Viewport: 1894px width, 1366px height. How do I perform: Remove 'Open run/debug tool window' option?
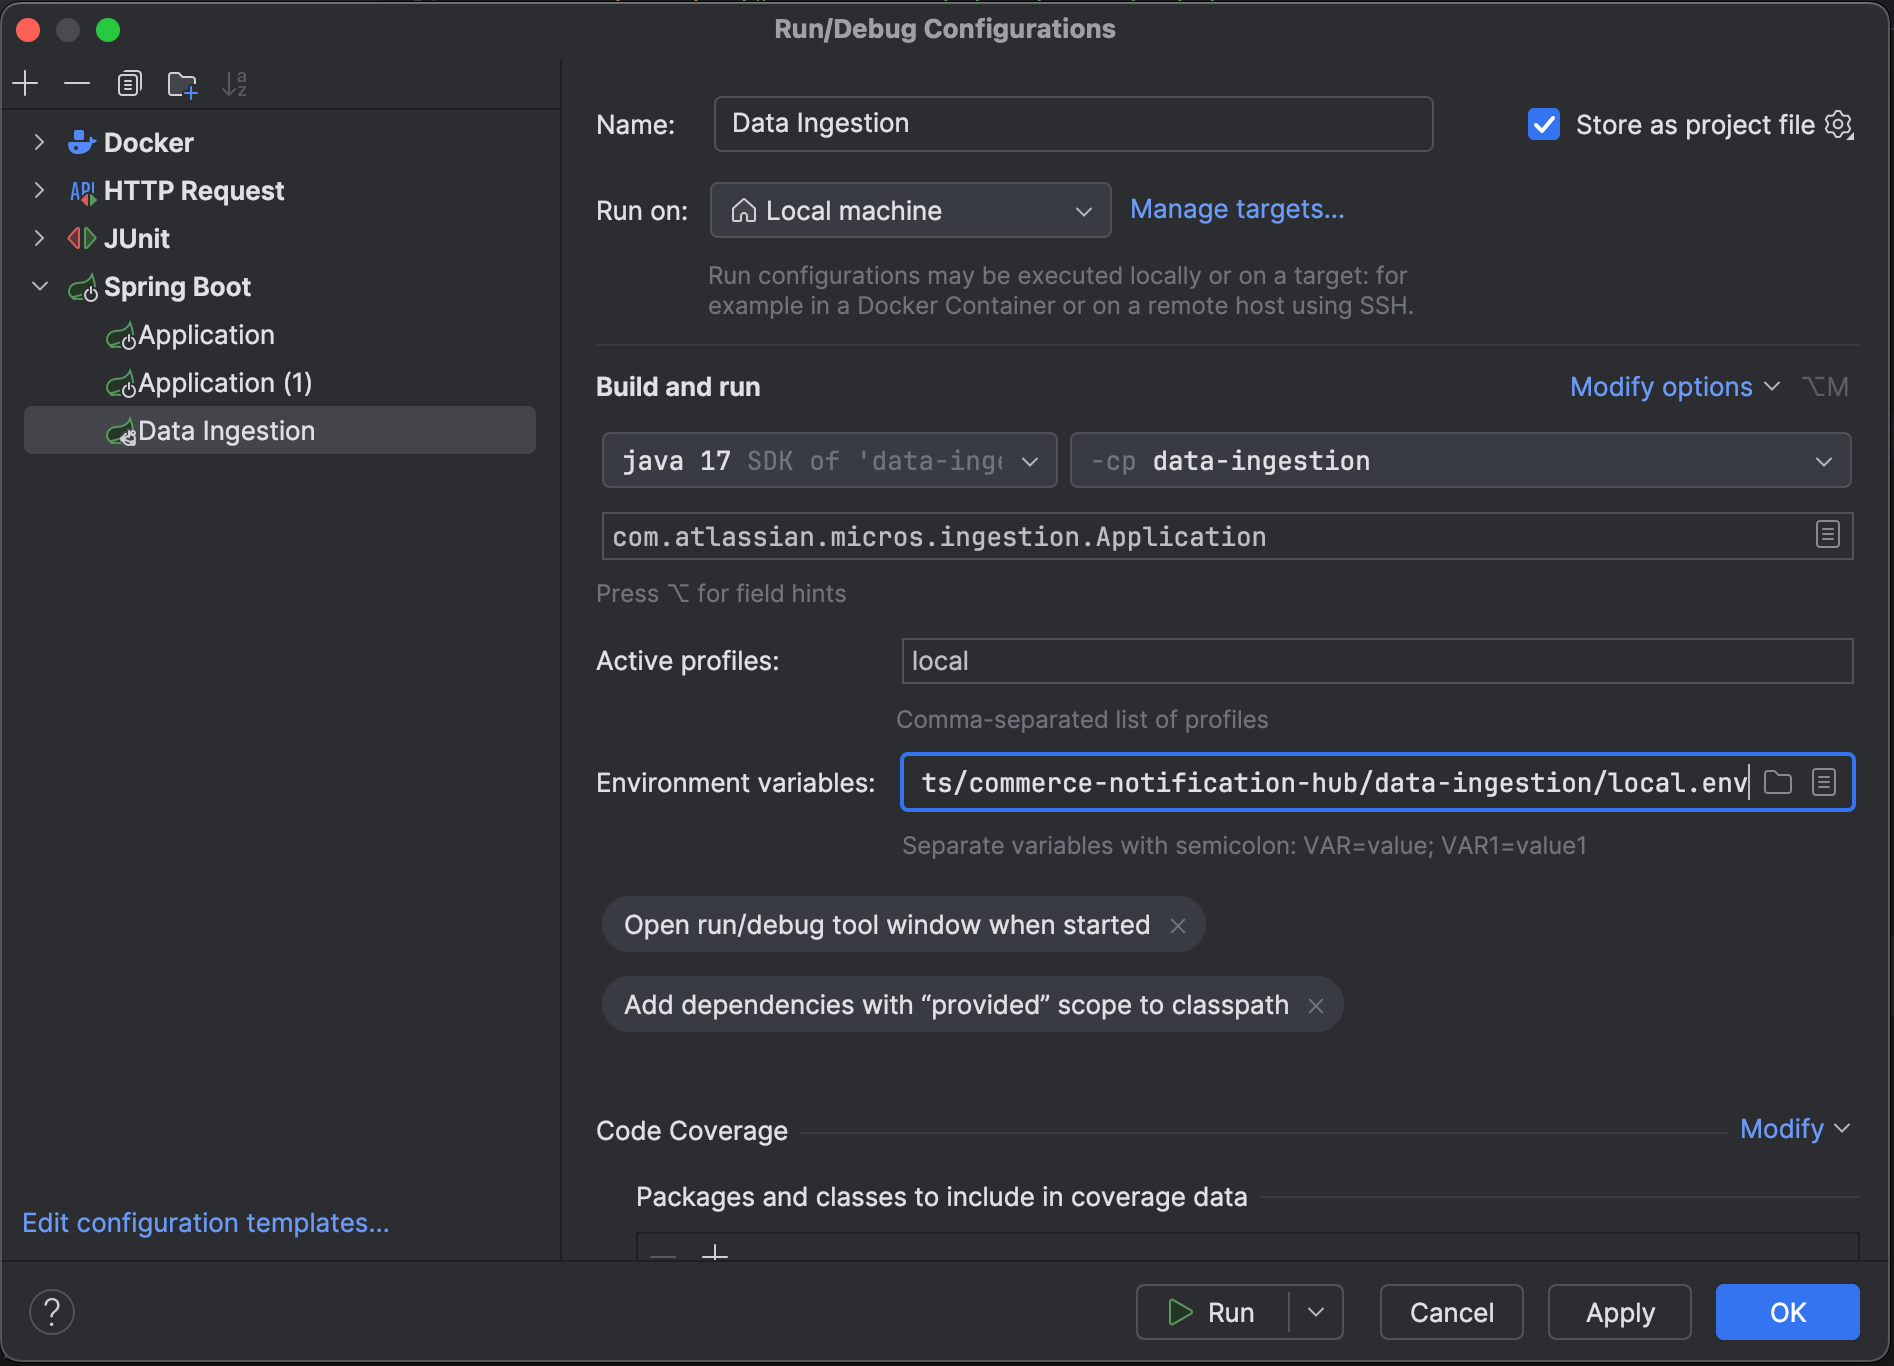pyautogui.click(x=1178, y=926)
